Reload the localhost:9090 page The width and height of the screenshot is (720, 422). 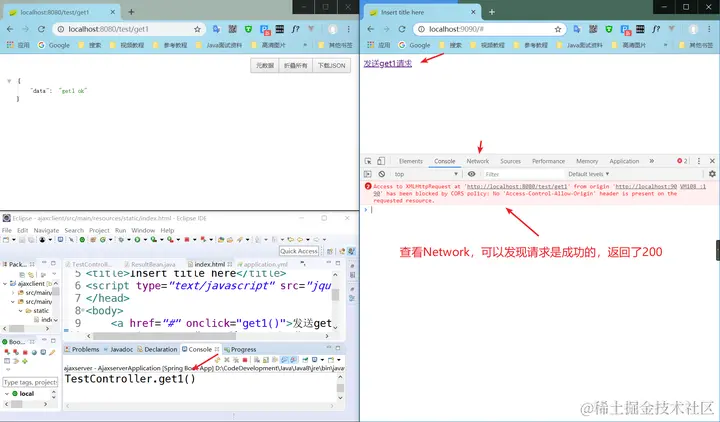tap(402, 29)
